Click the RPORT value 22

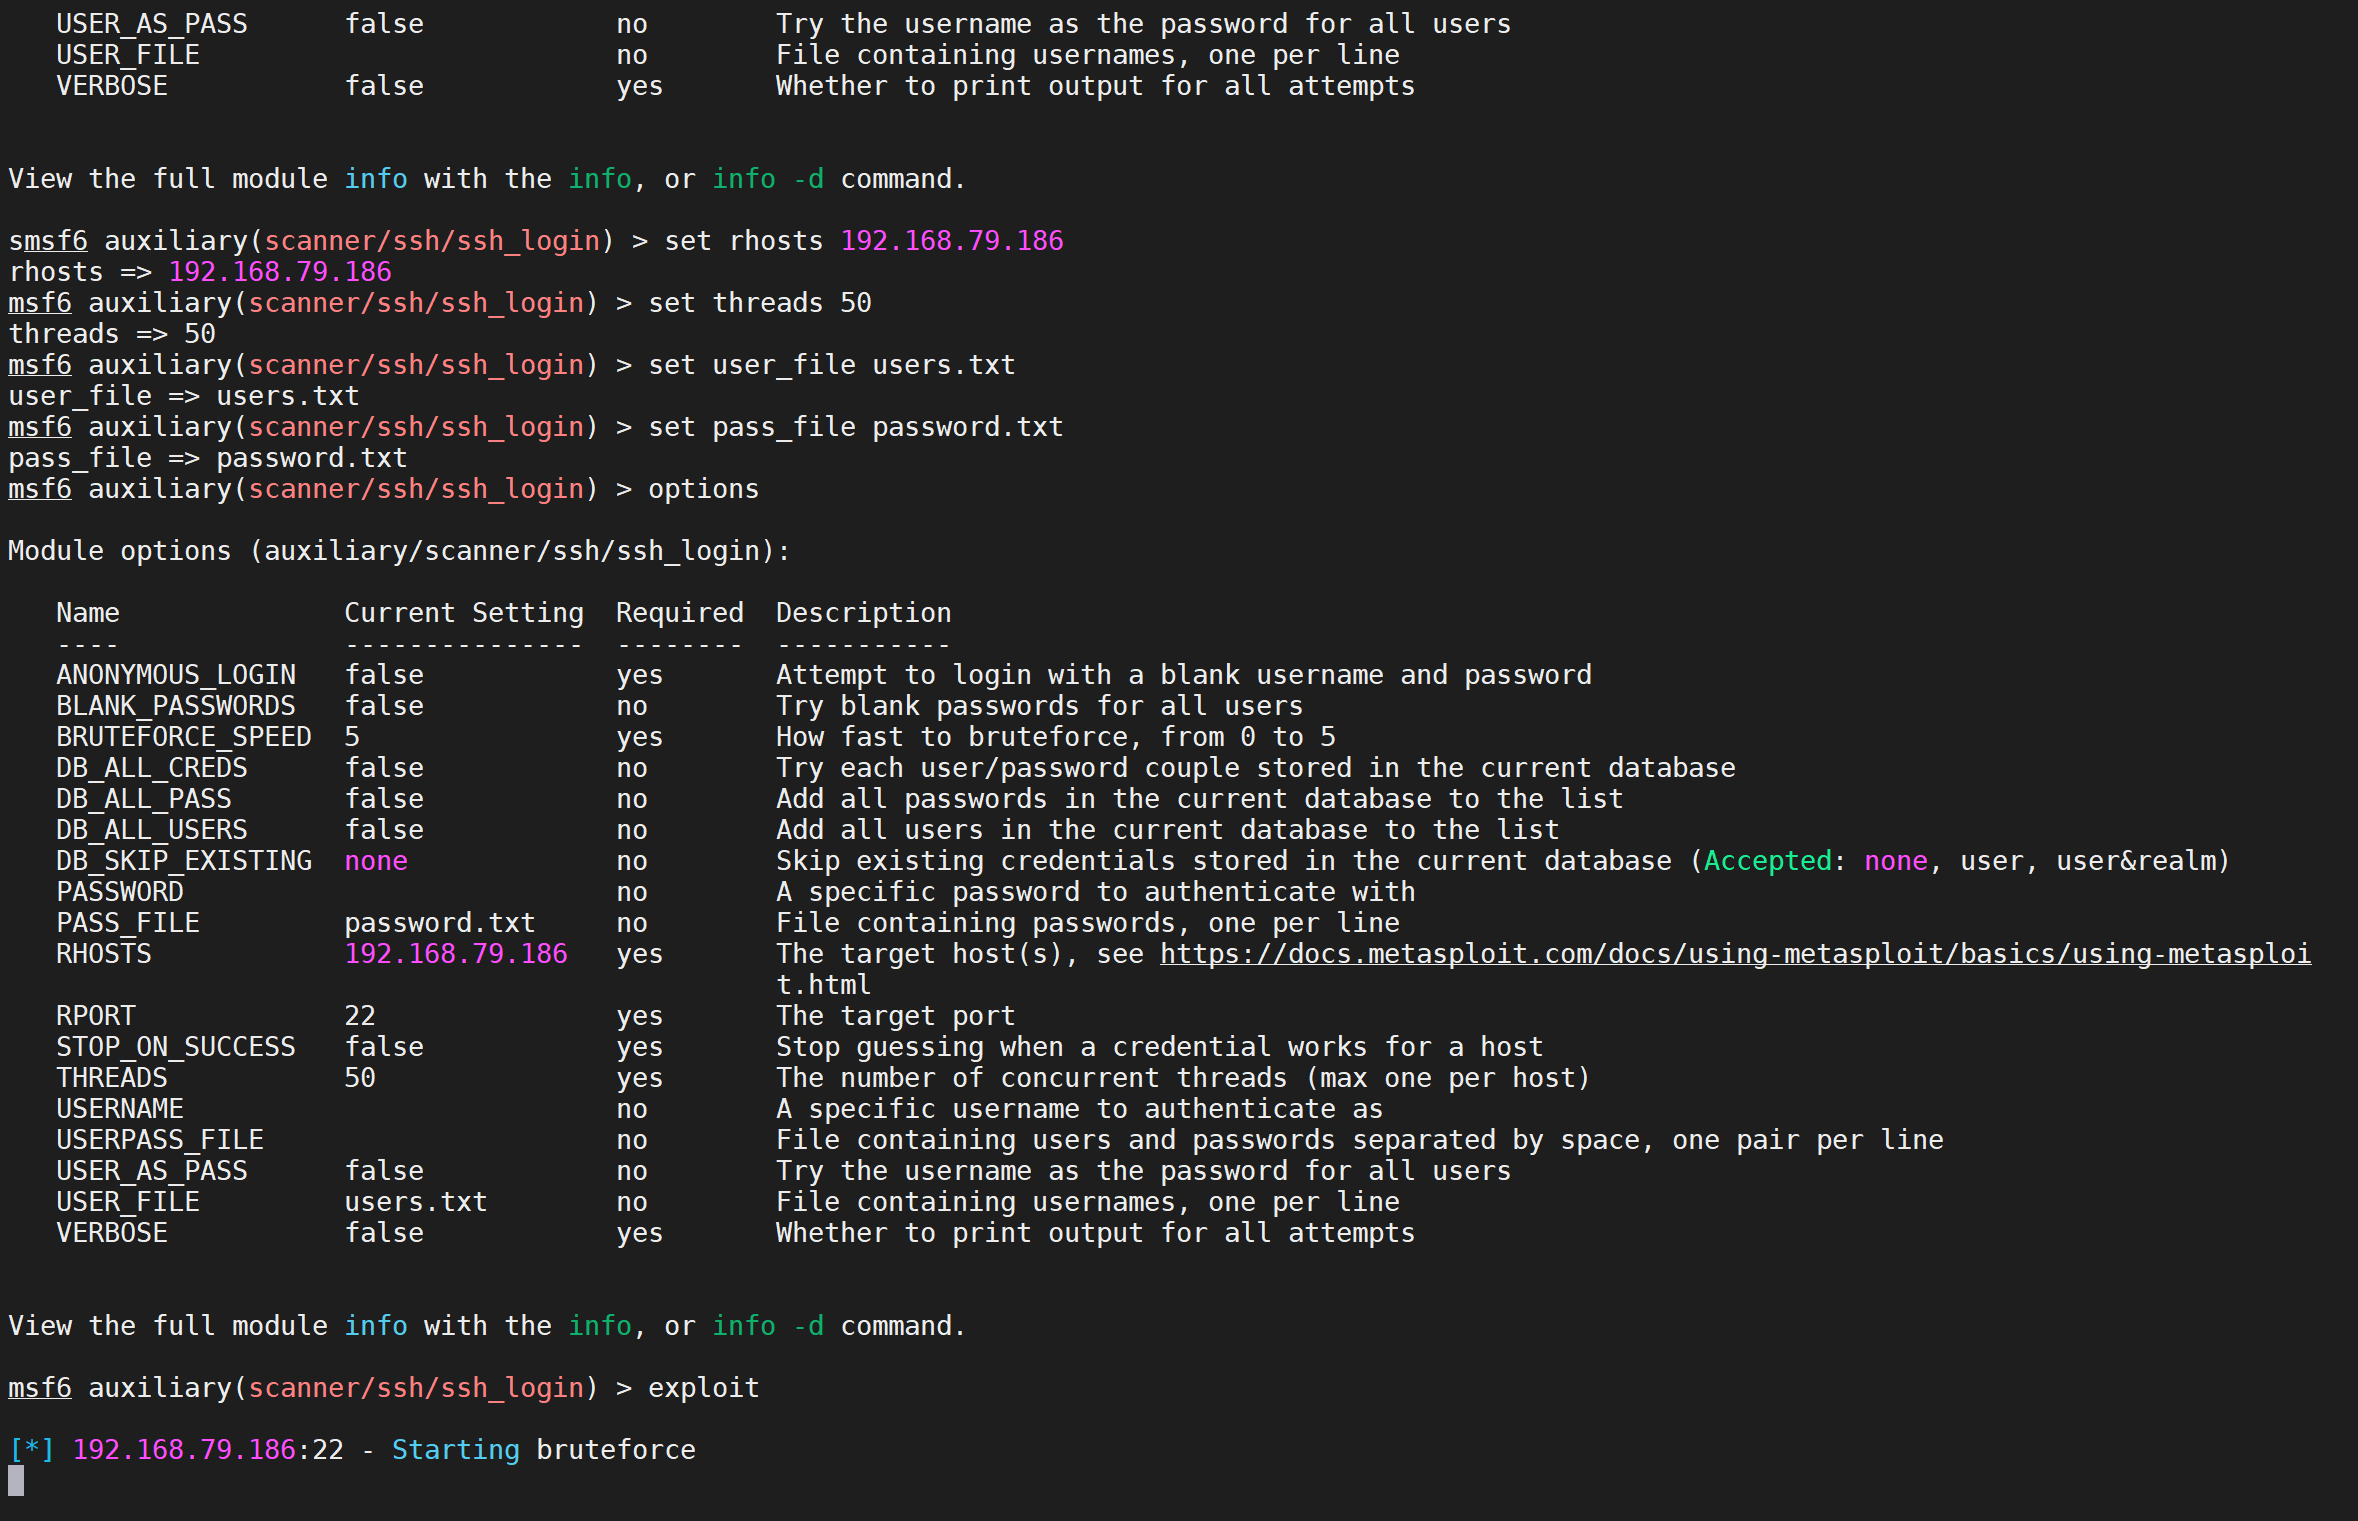pos(360,1016)
